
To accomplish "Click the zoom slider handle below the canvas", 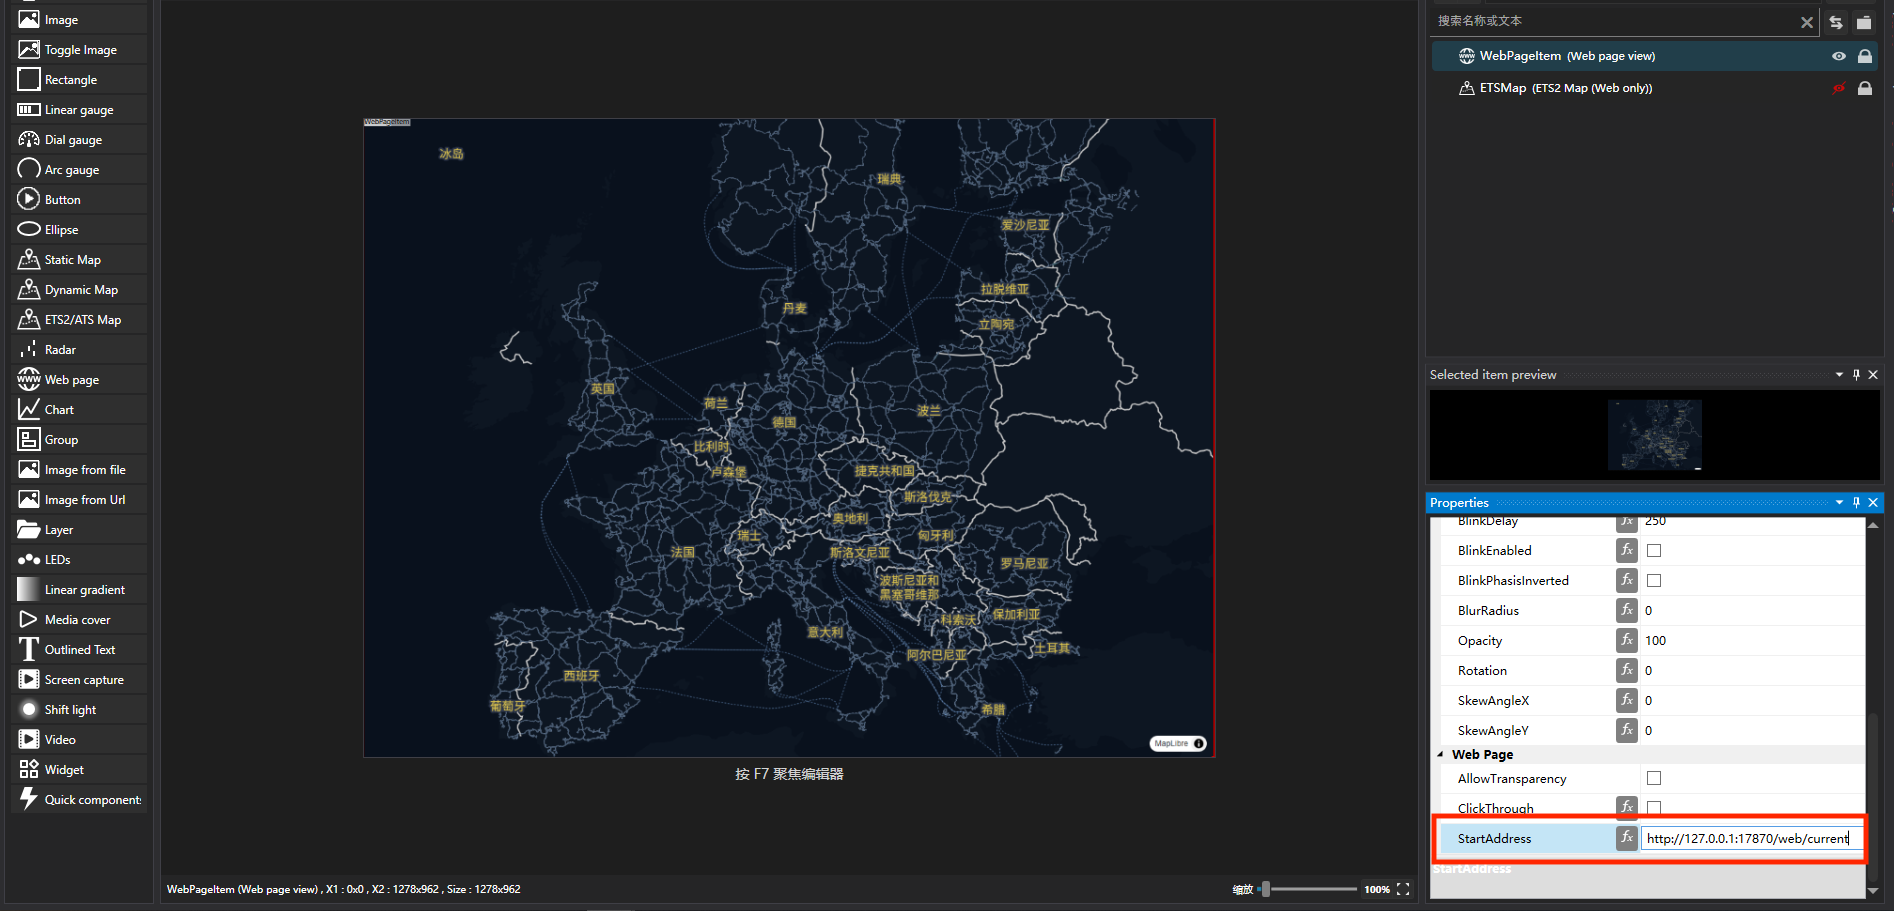I will [x=1266, y=889].
